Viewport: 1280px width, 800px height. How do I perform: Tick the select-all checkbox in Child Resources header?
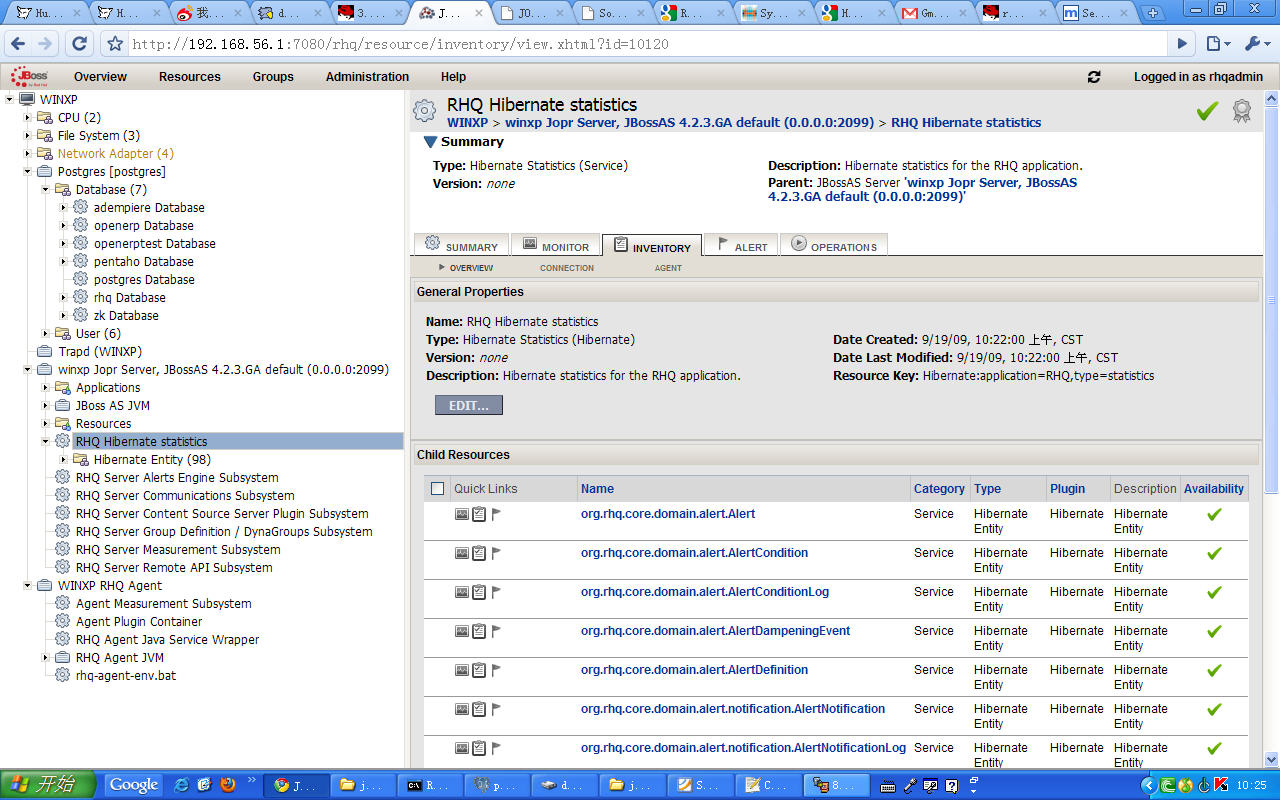[437, 489]
